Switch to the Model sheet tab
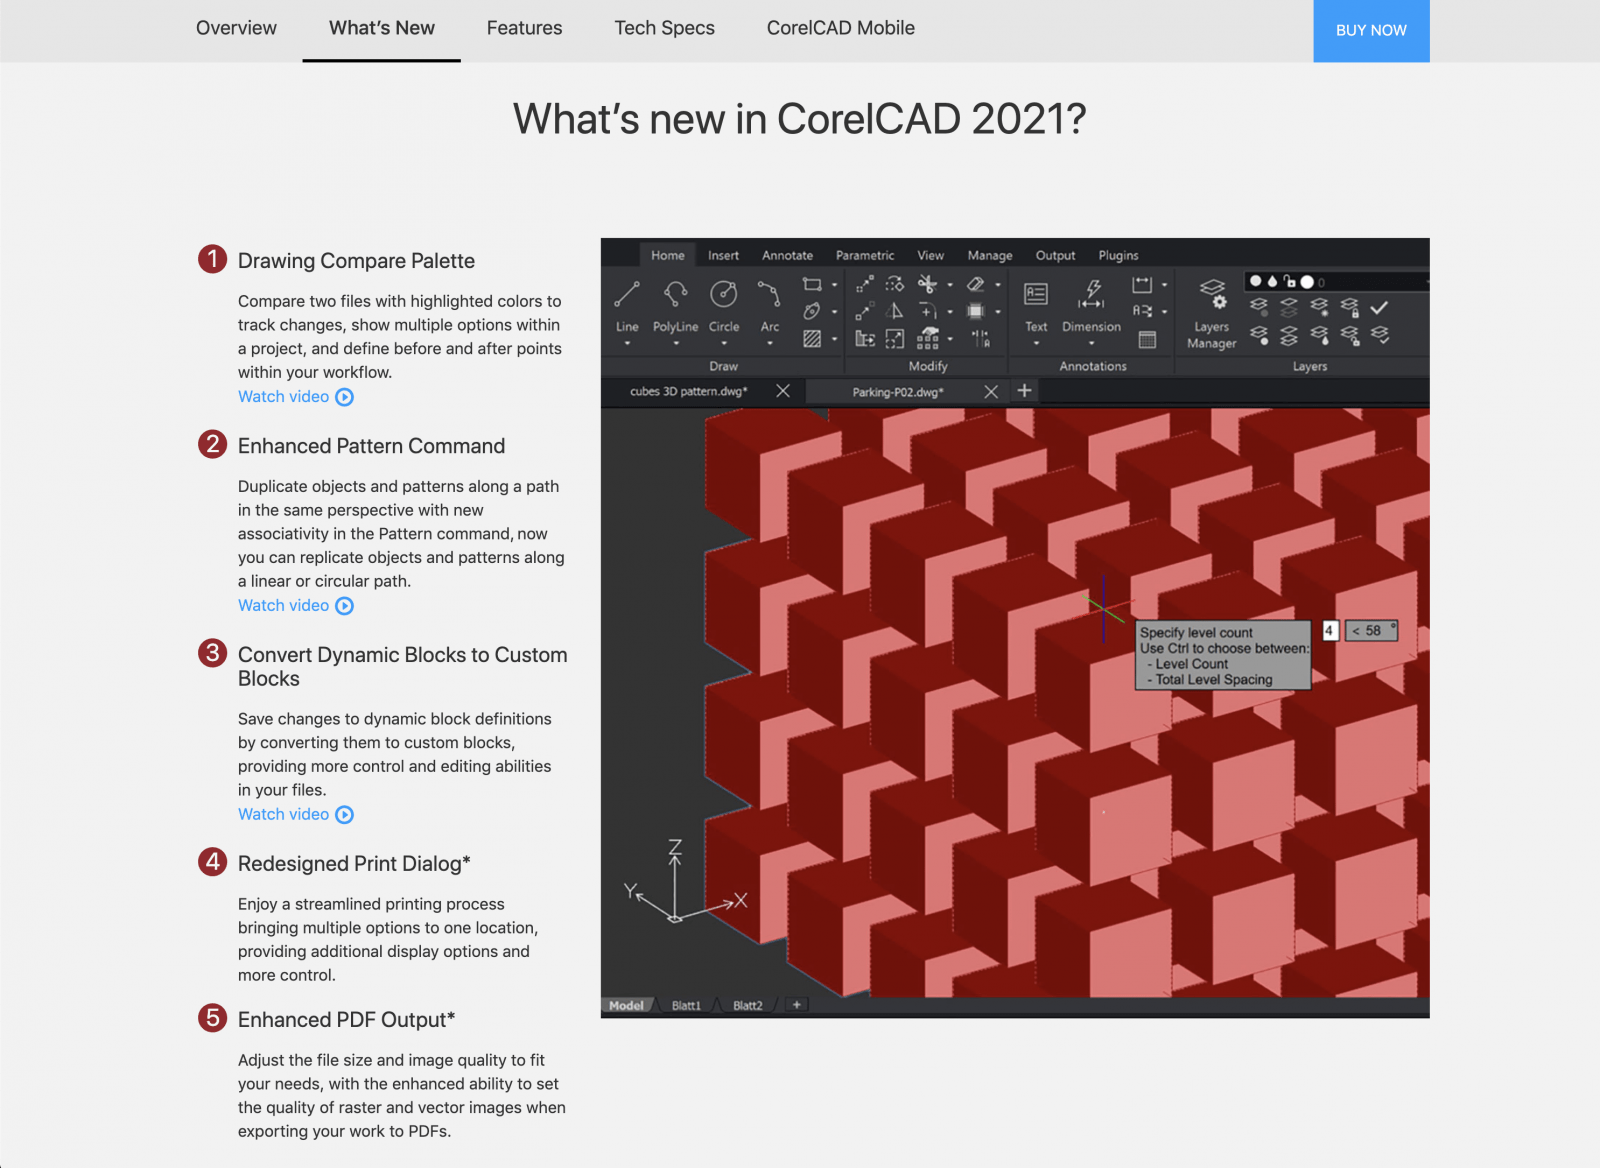 pos(627,1005)
